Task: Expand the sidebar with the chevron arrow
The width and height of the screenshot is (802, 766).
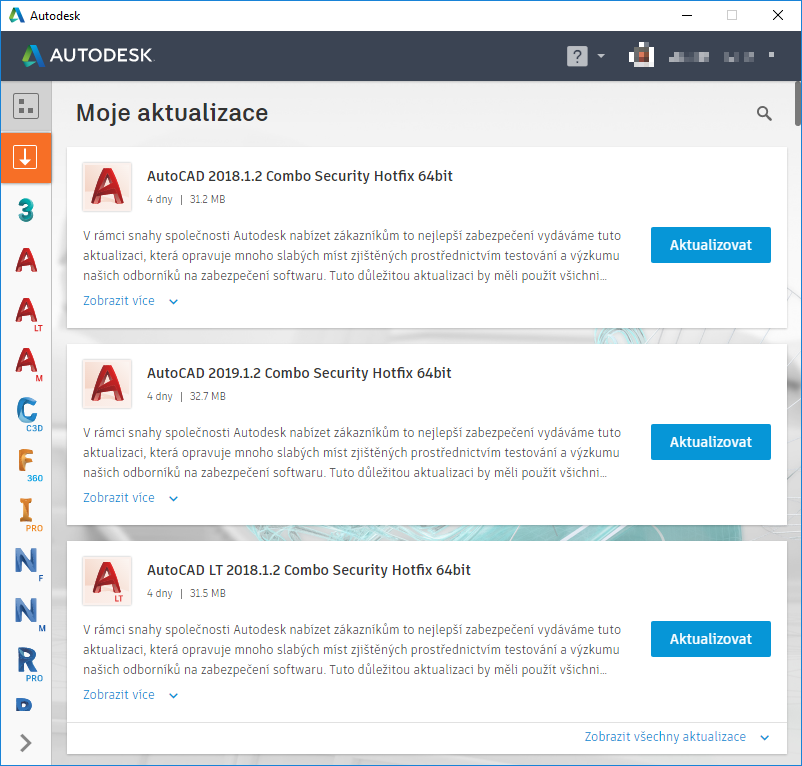Action: coord(26,742)
